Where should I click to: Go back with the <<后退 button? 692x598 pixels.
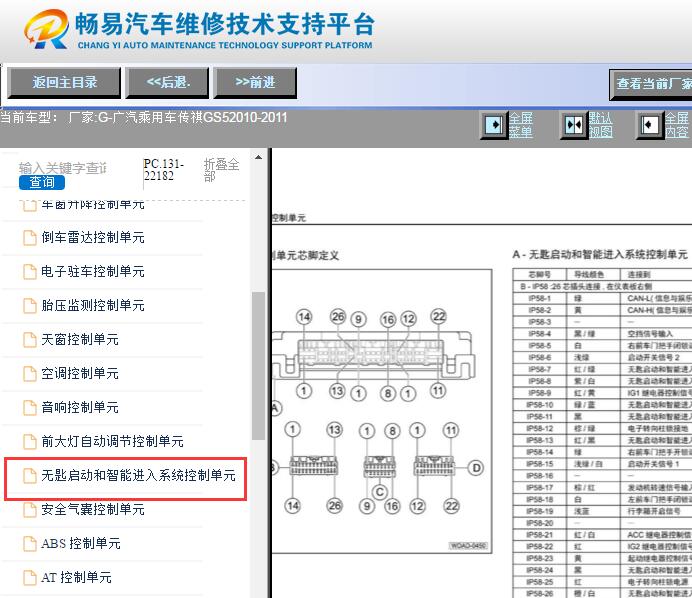click(x=167, y=83)
